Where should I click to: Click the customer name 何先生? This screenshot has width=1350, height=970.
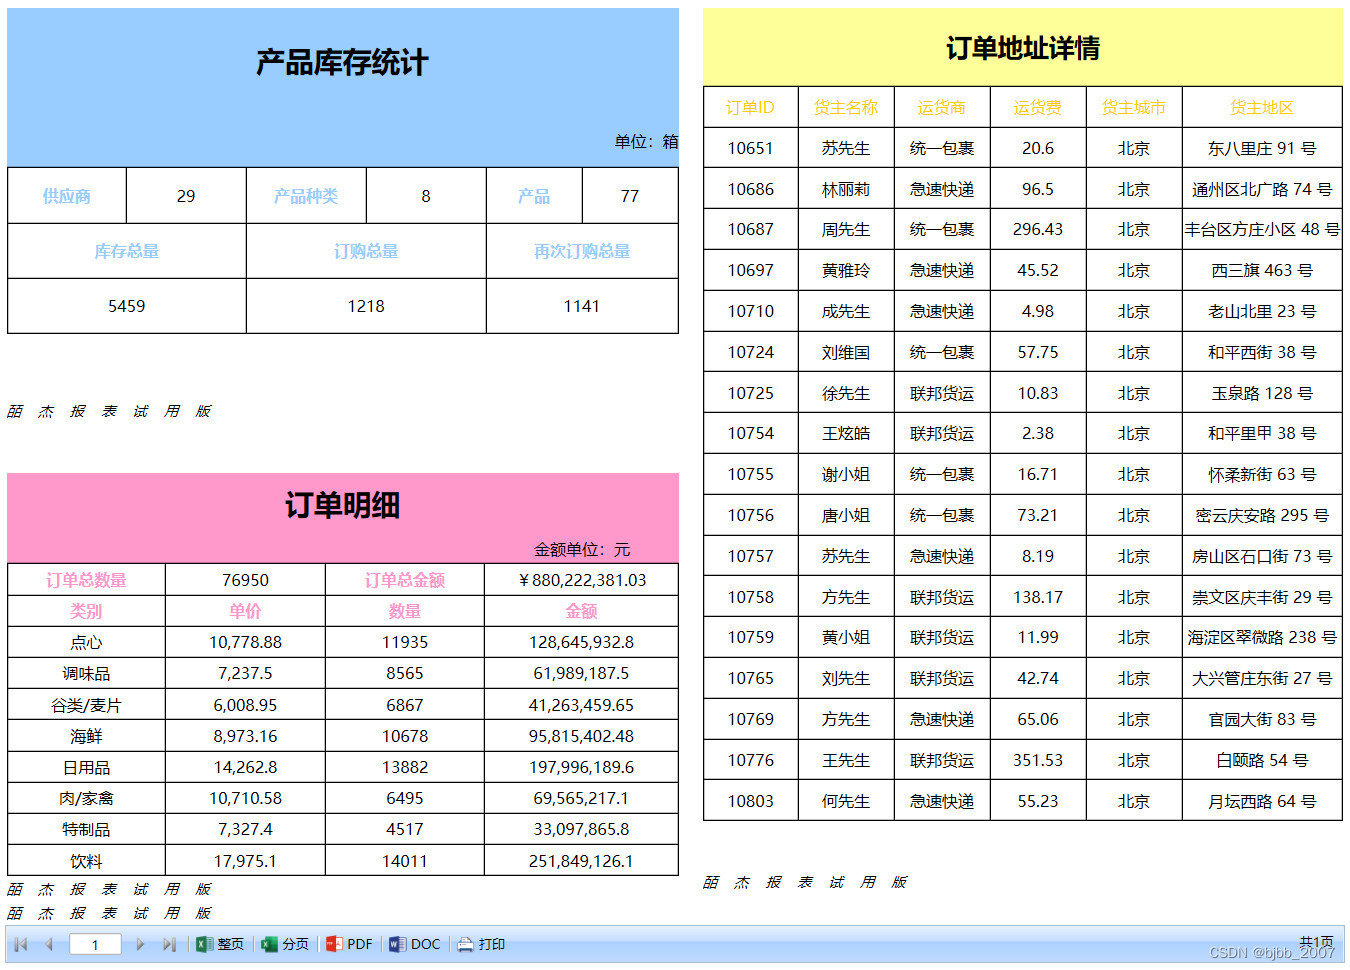click(x=846, y=801)
